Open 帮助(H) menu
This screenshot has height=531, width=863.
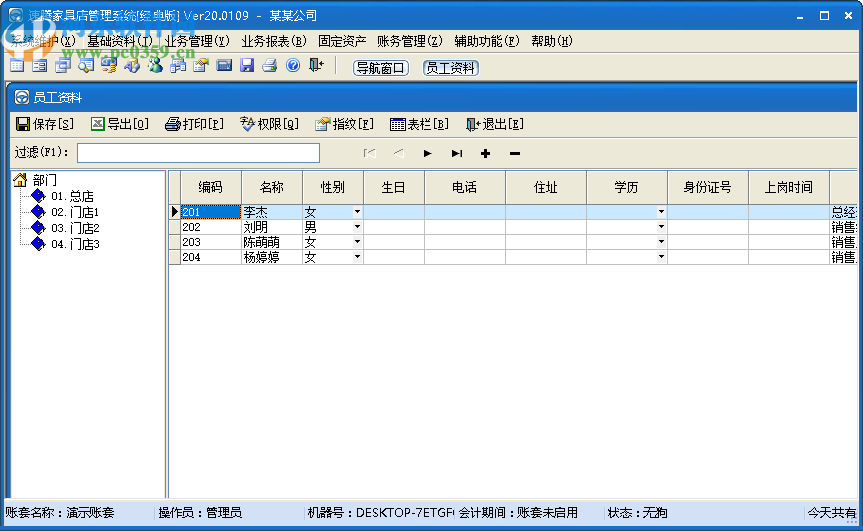552,41
